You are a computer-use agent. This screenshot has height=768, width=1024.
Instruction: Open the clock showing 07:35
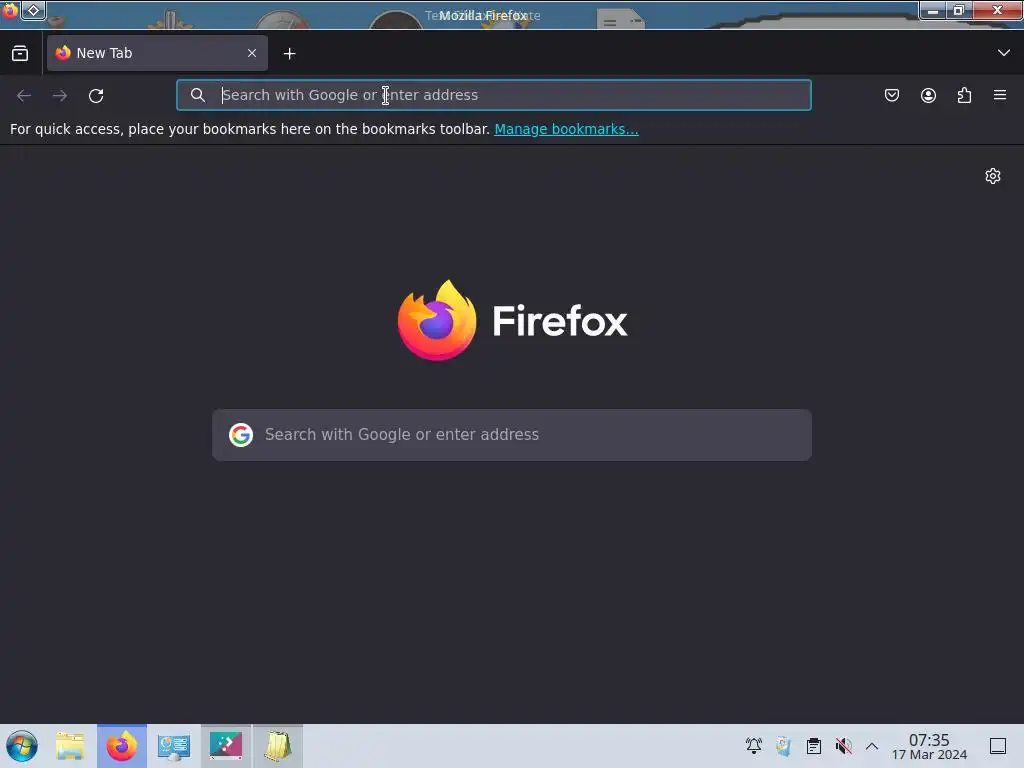tap(929, 746)
